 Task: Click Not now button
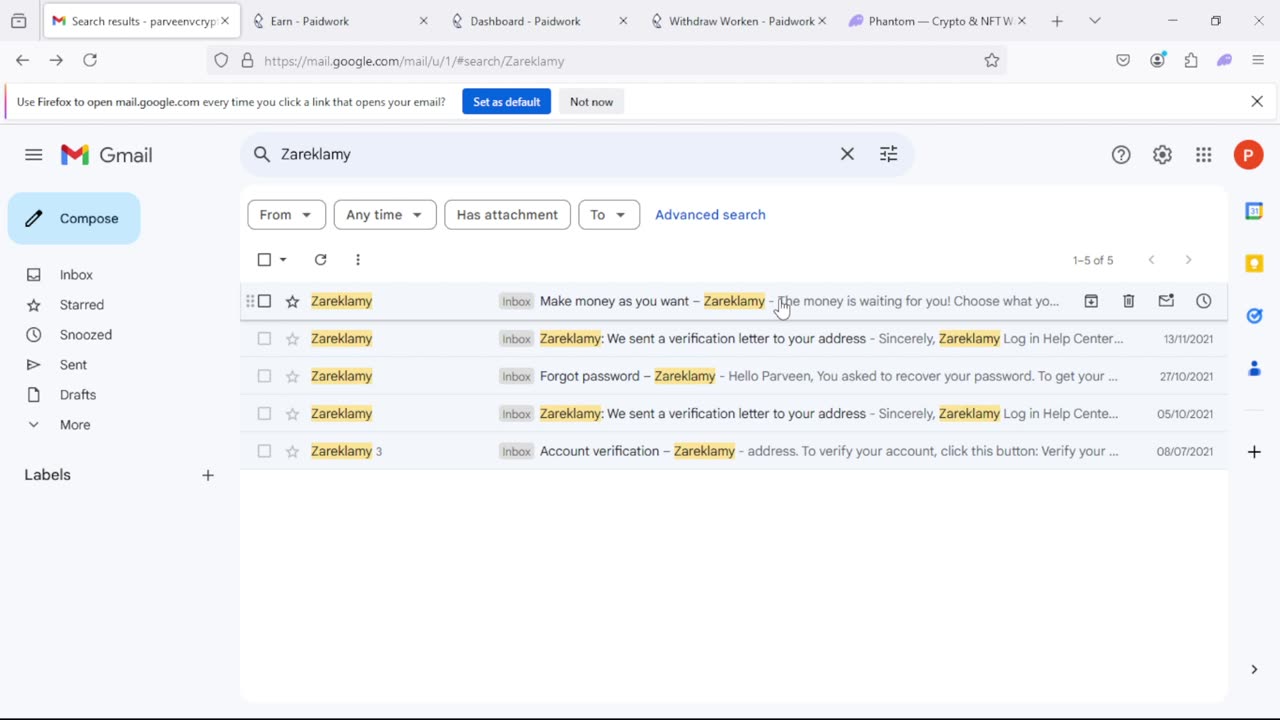coord(591,102)
